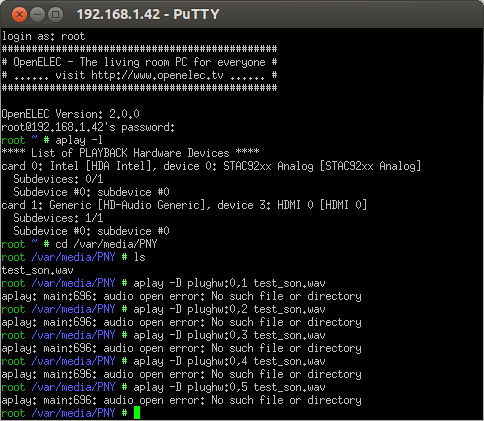
Task: Click the http://www.openelec.tv URL text
Action: [x=157, y=75]
